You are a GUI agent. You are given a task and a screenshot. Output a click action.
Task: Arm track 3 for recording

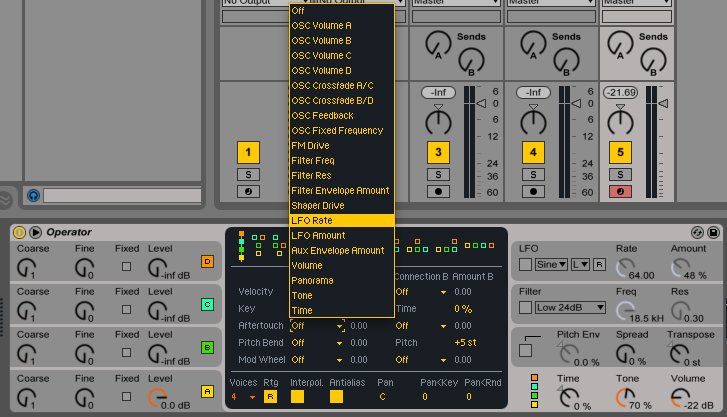tap(438, 191)
